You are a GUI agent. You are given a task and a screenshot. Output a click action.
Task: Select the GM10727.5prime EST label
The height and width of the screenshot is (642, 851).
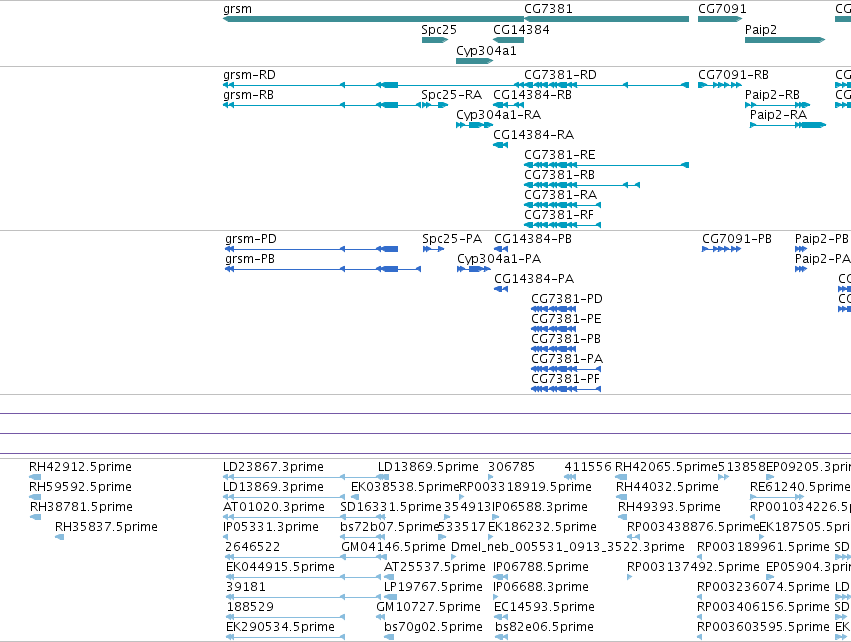tap(429, 607)
